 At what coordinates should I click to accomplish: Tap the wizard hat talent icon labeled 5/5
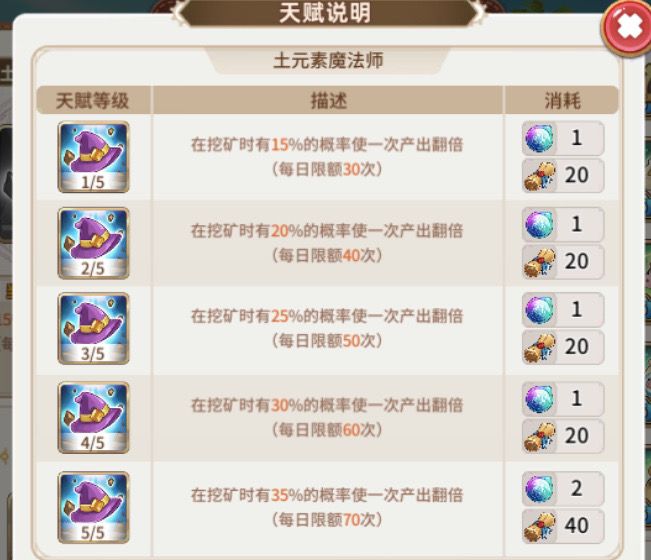click(x=93, y=507)
